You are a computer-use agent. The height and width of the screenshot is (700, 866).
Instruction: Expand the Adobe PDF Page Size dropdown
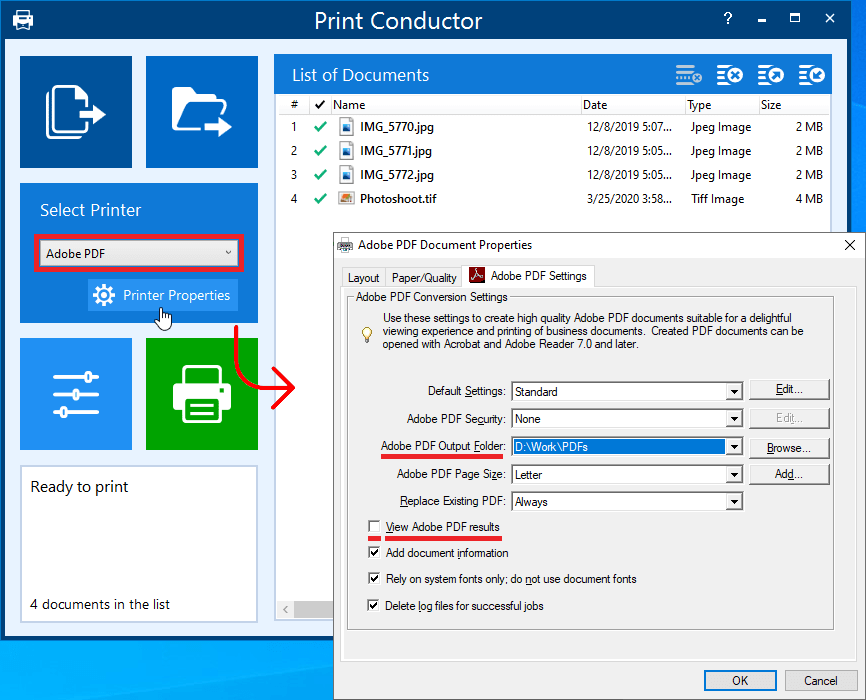pos(734,475)
